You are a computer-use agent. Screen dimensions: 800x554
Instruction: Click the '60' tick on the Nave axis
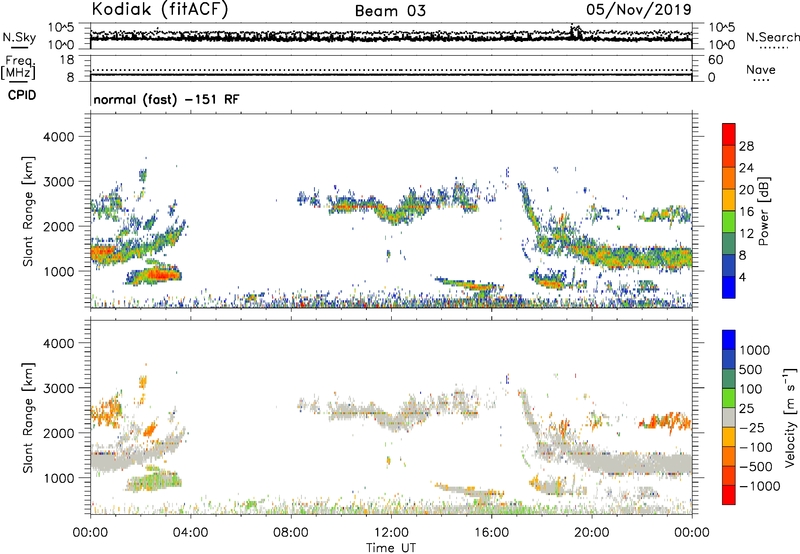pyautogui.click(x=715, y=60)
